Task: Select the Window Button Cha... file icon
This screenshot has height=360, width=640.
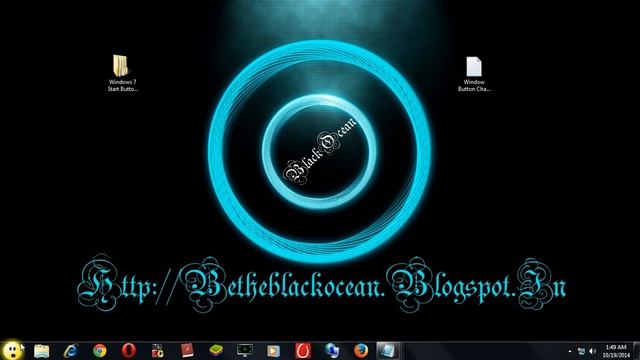Action: pyautogui.click(x=474, y=74)
